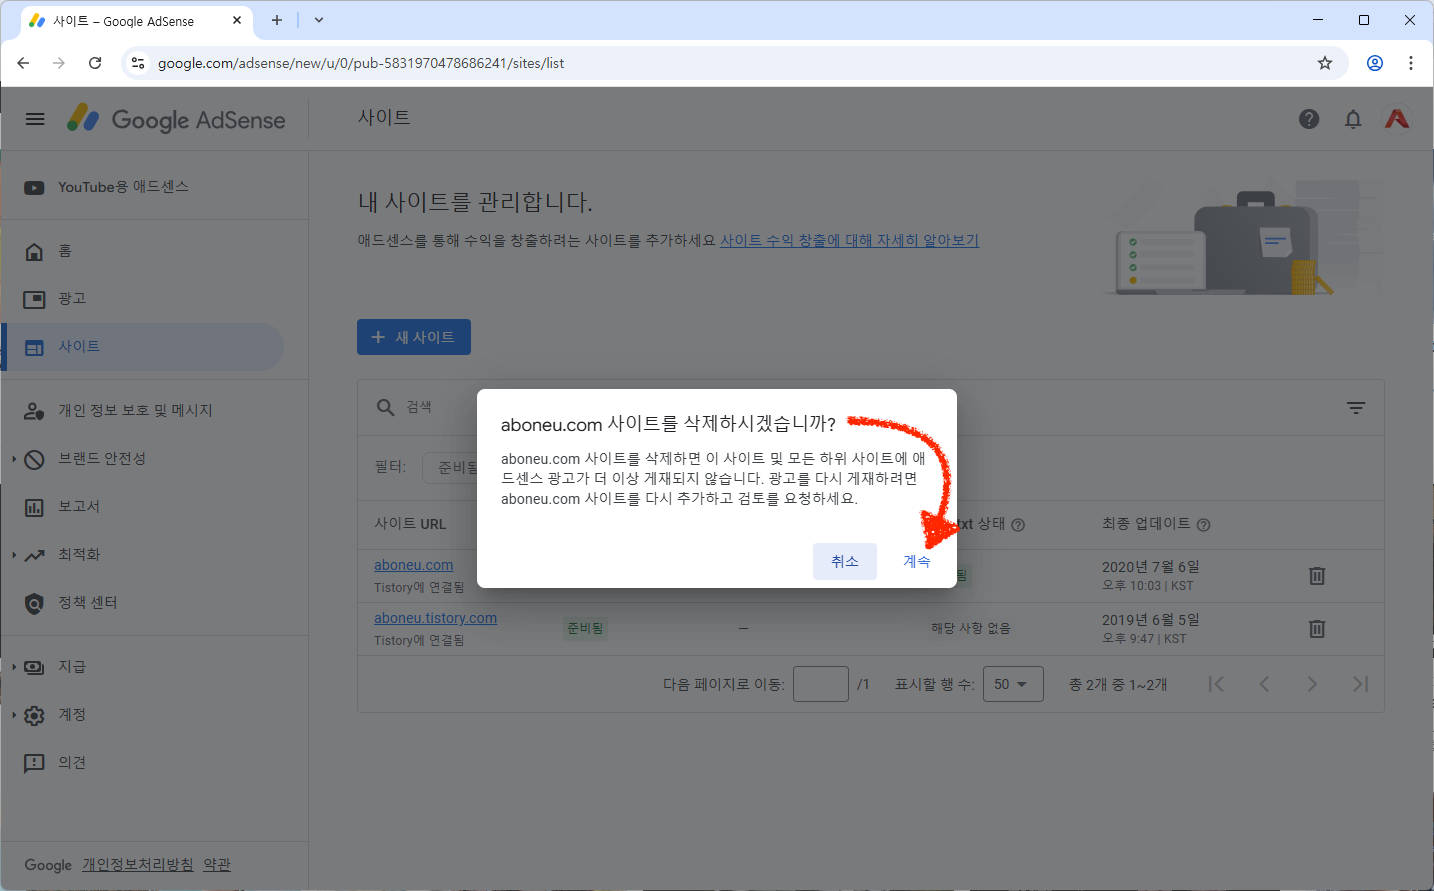
Task: Select 사이트 in the sidebar
Action: pos(143,347)
